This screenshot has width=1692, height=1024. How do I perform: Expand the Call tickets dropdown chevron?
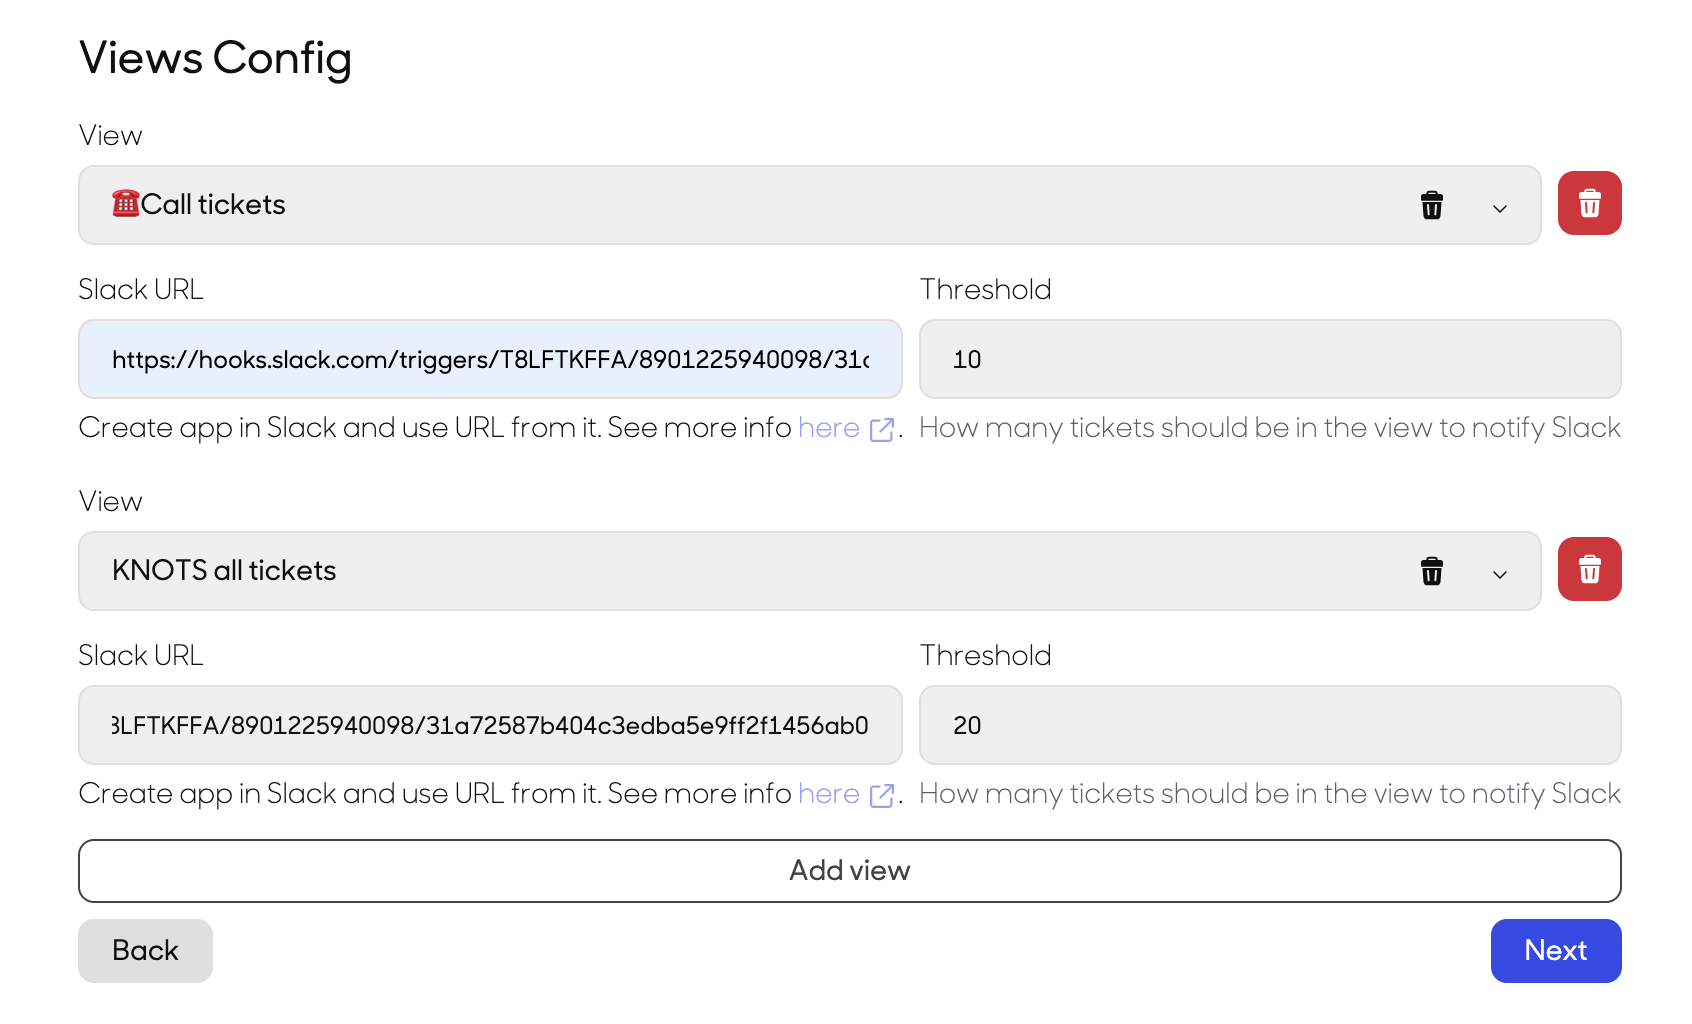pyautogui.click(x=1500, y=208)
